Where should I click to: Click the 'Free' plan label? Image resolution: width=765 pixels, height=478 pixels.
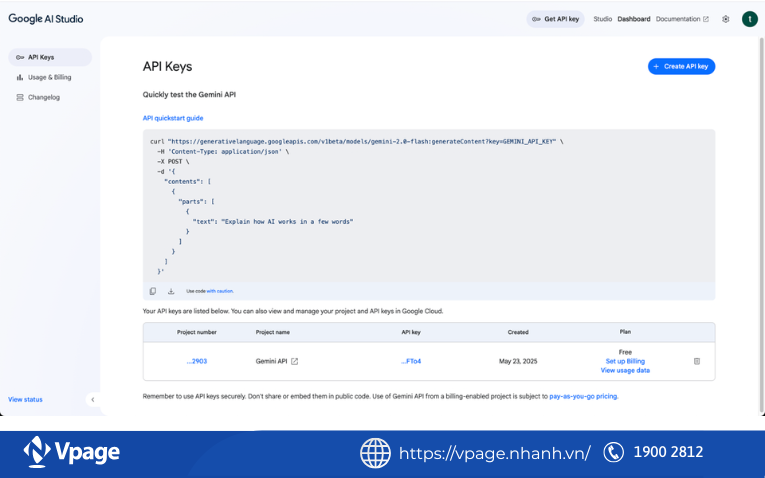(x=625, y=352)
